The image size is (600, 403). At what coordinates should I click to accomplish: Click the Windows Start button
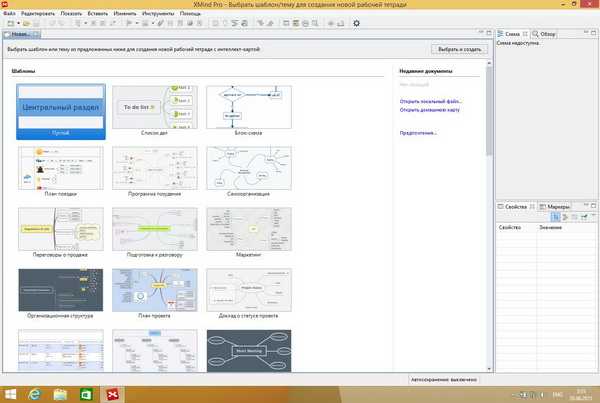(12, 392)
